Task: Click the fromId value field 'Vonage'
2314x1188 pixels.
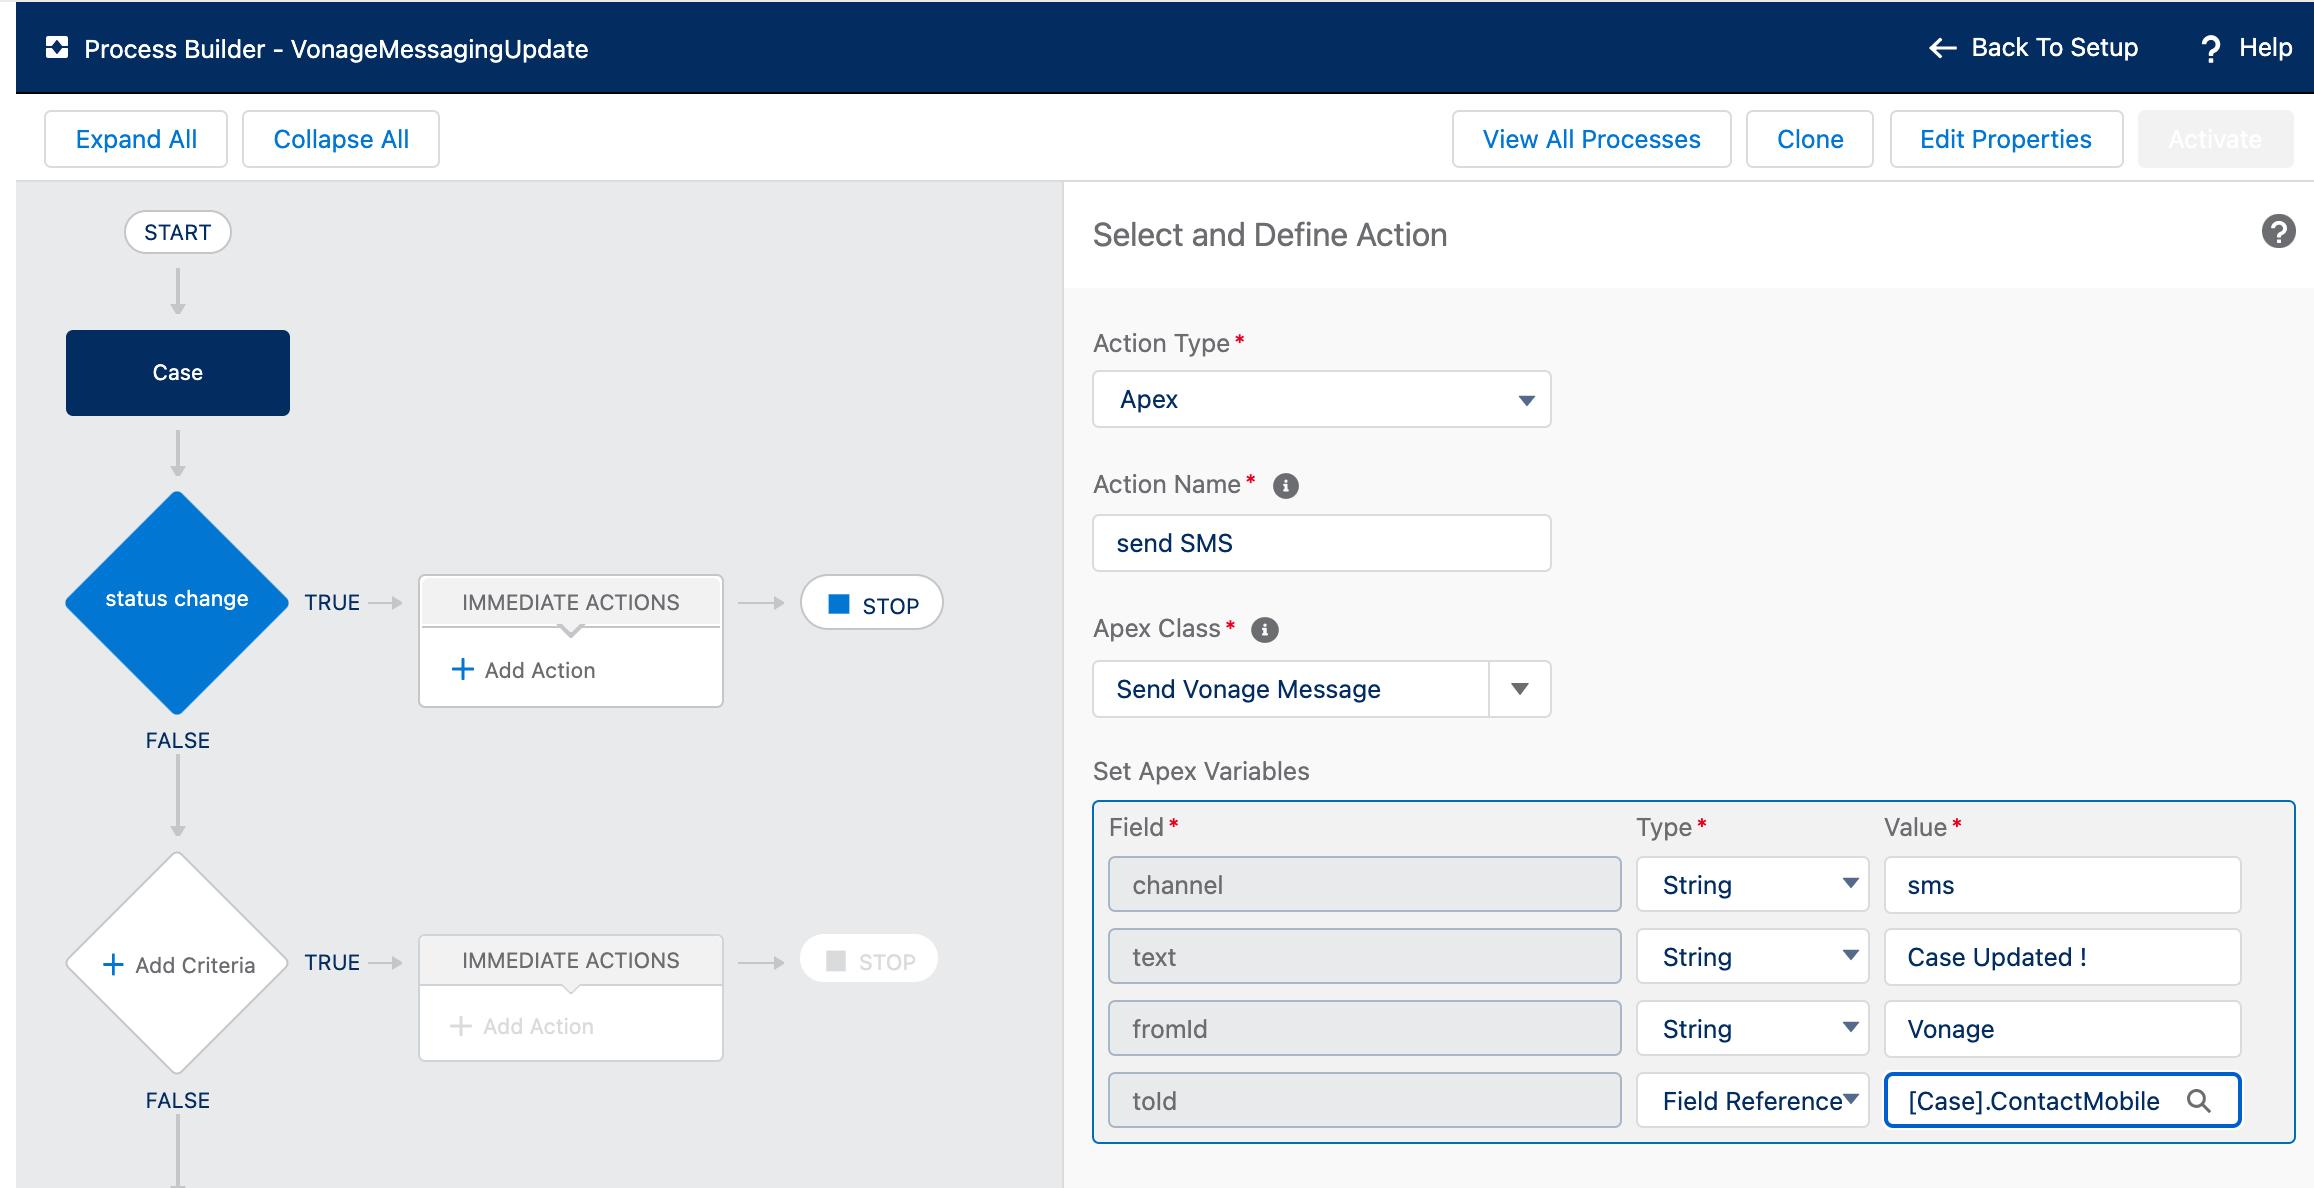Action: 2062,1028
